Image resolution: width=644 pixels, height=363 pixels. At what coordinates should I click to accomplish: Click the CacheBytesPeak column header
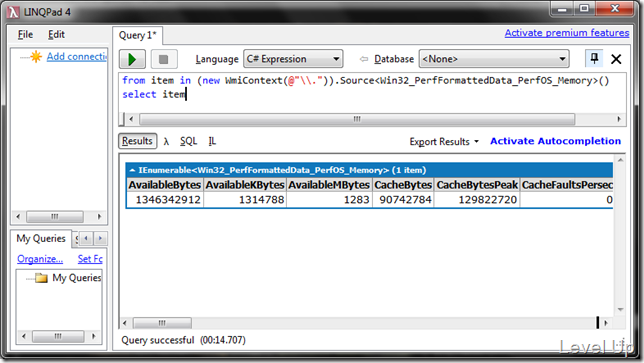tap(477, 185)
